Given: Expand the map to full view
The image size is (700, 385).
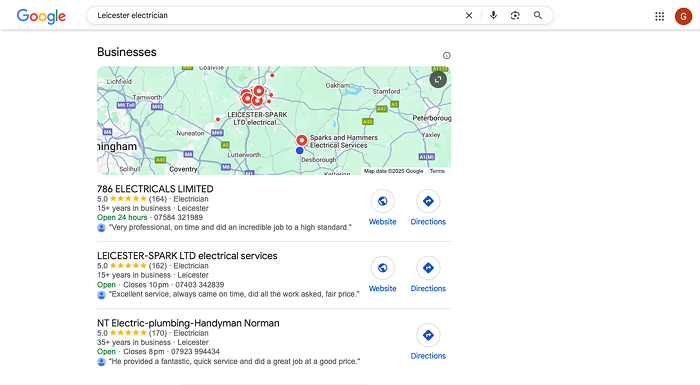Looking at the screenshot, I should coord(438,80).
